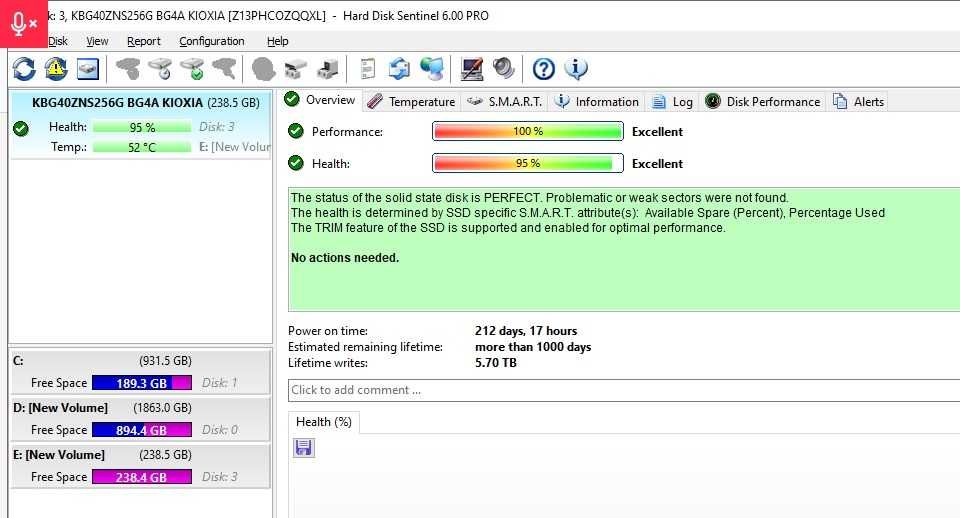Click 'Excellent' next to the Performance bar
The height and width of the screenshot is (518, 960).
coord(657,132)
